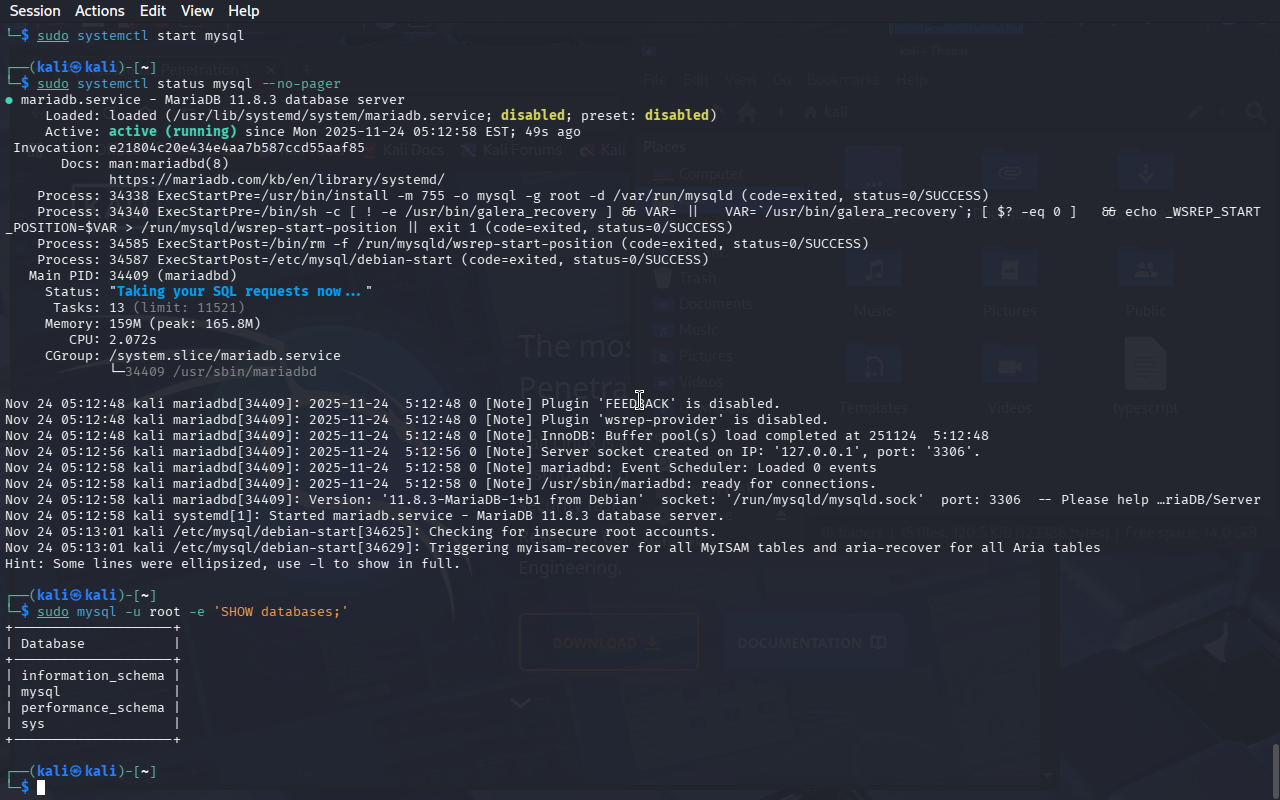Click the 'SHOW databases;' query string
Screen dimensions: 1280x800
click(x=280, y=611)
